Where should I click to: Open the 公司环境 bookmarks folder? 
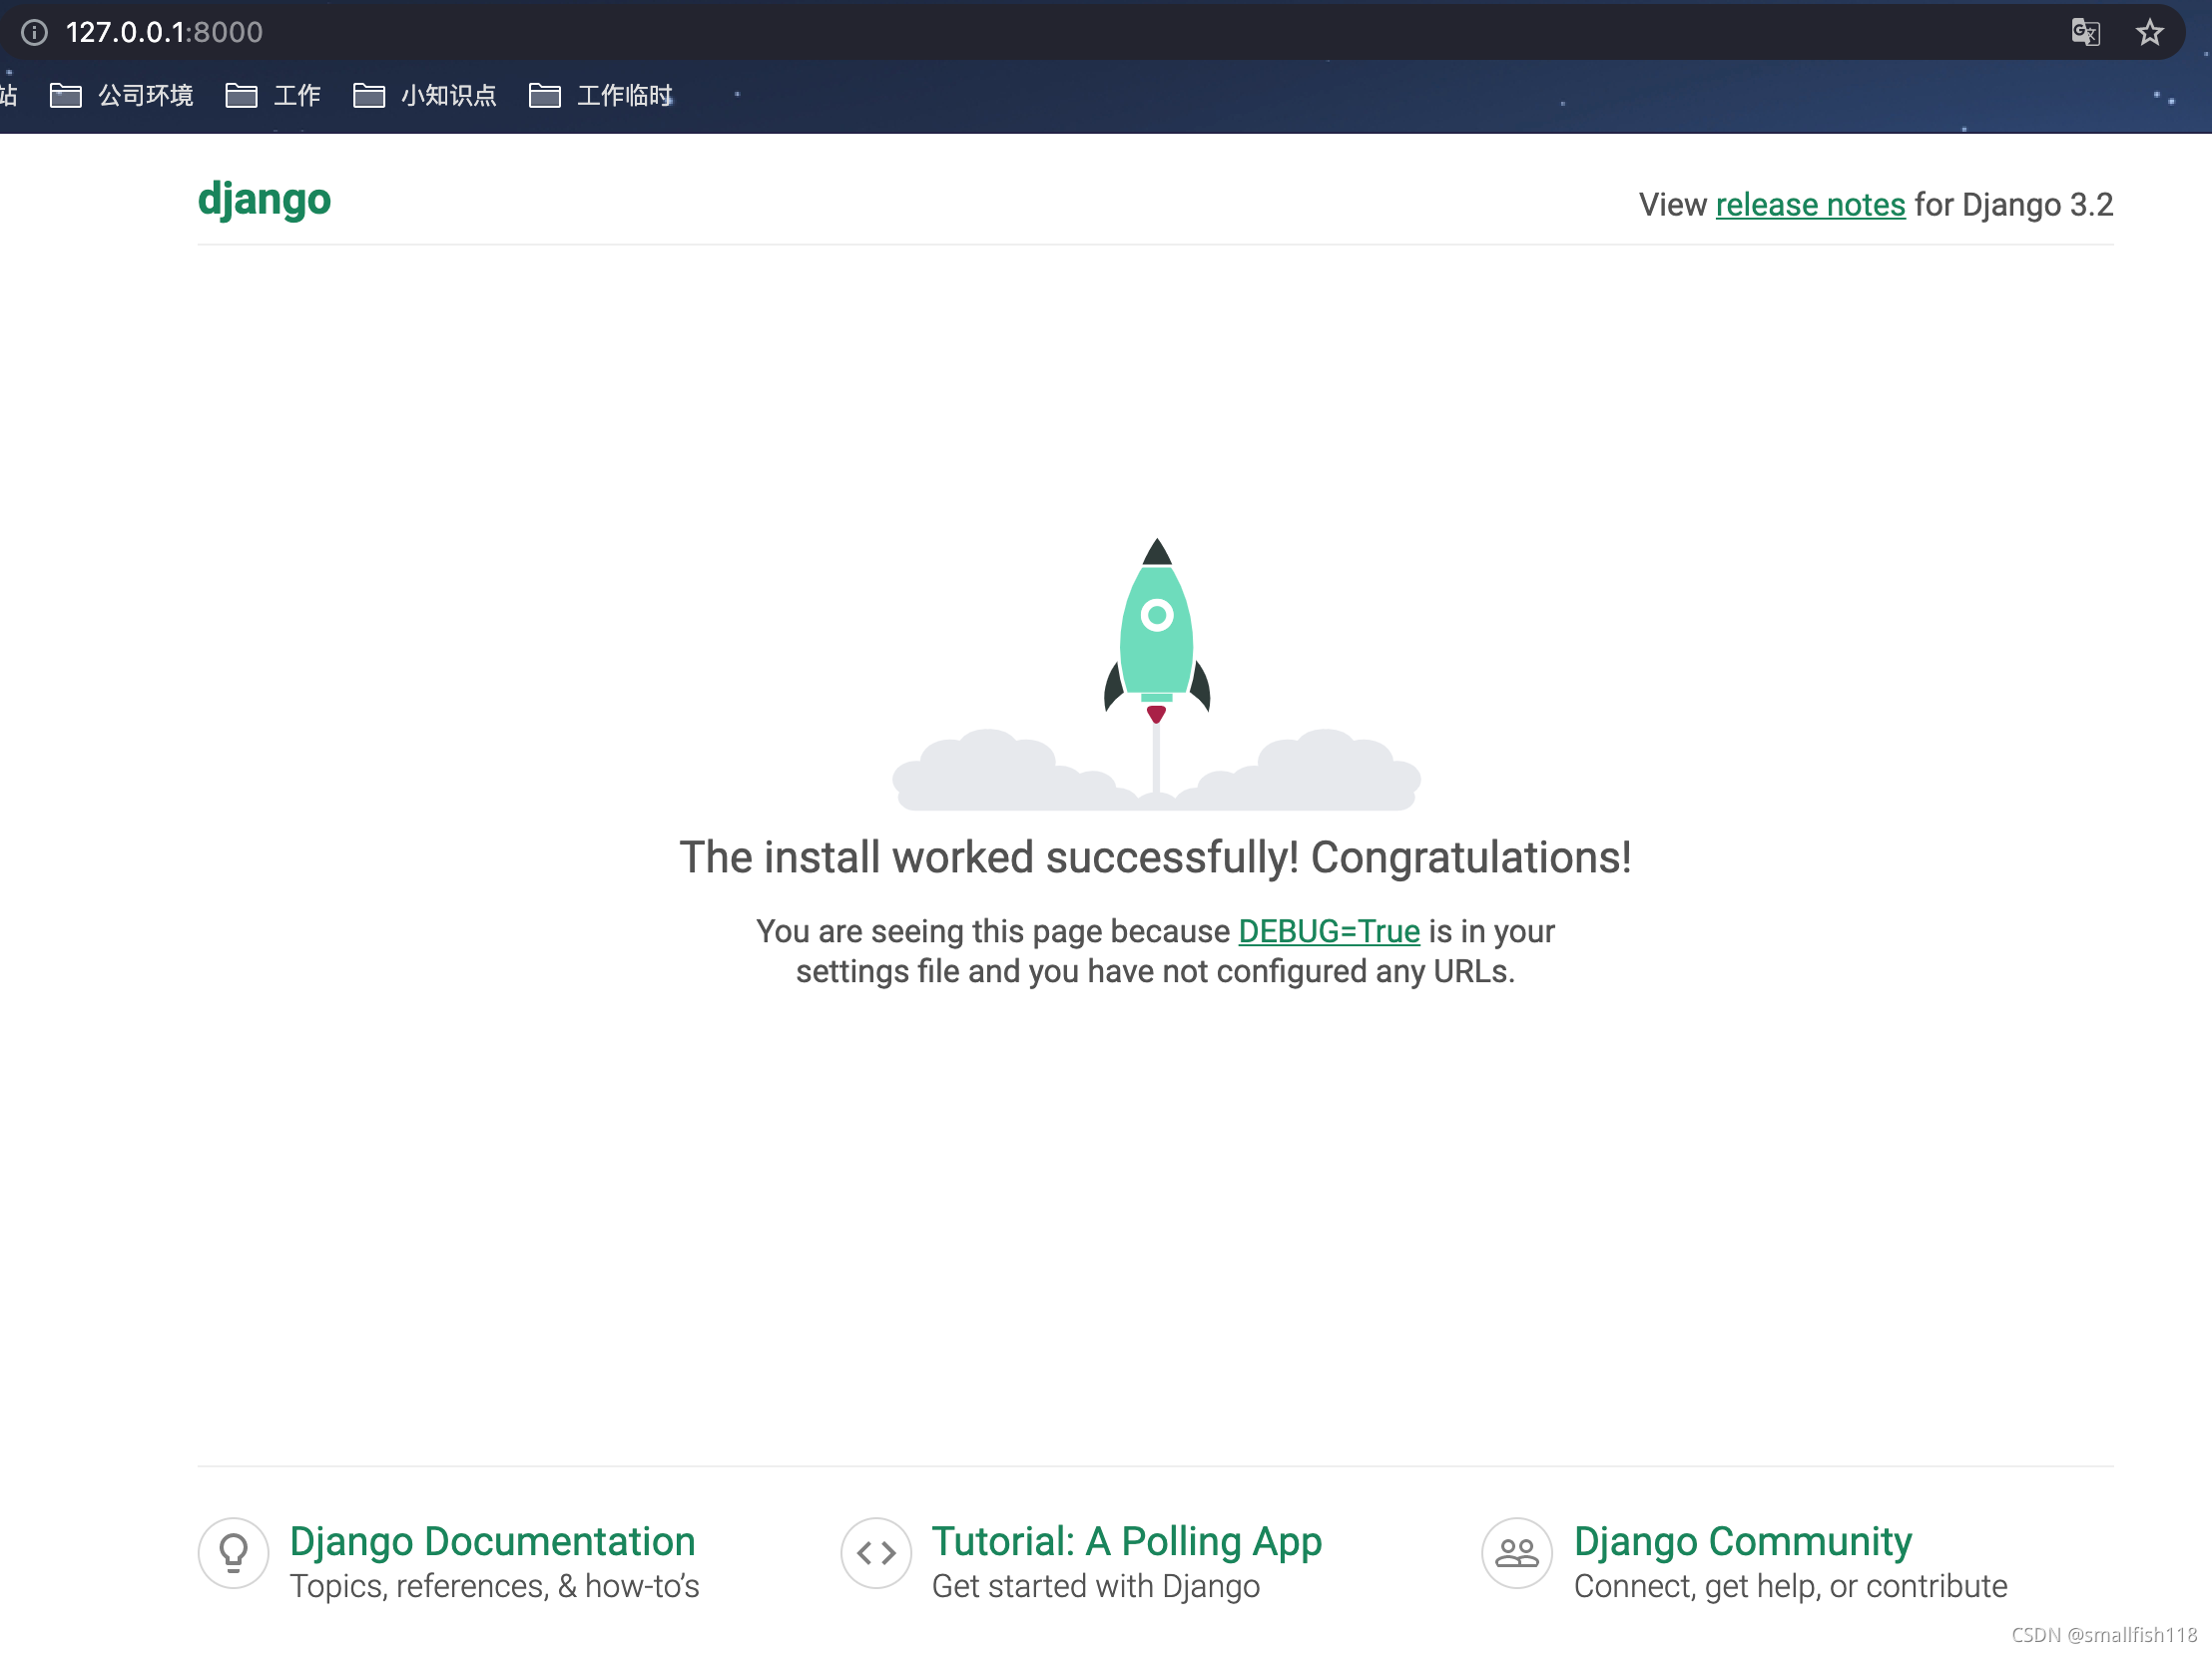click(145, 95)
